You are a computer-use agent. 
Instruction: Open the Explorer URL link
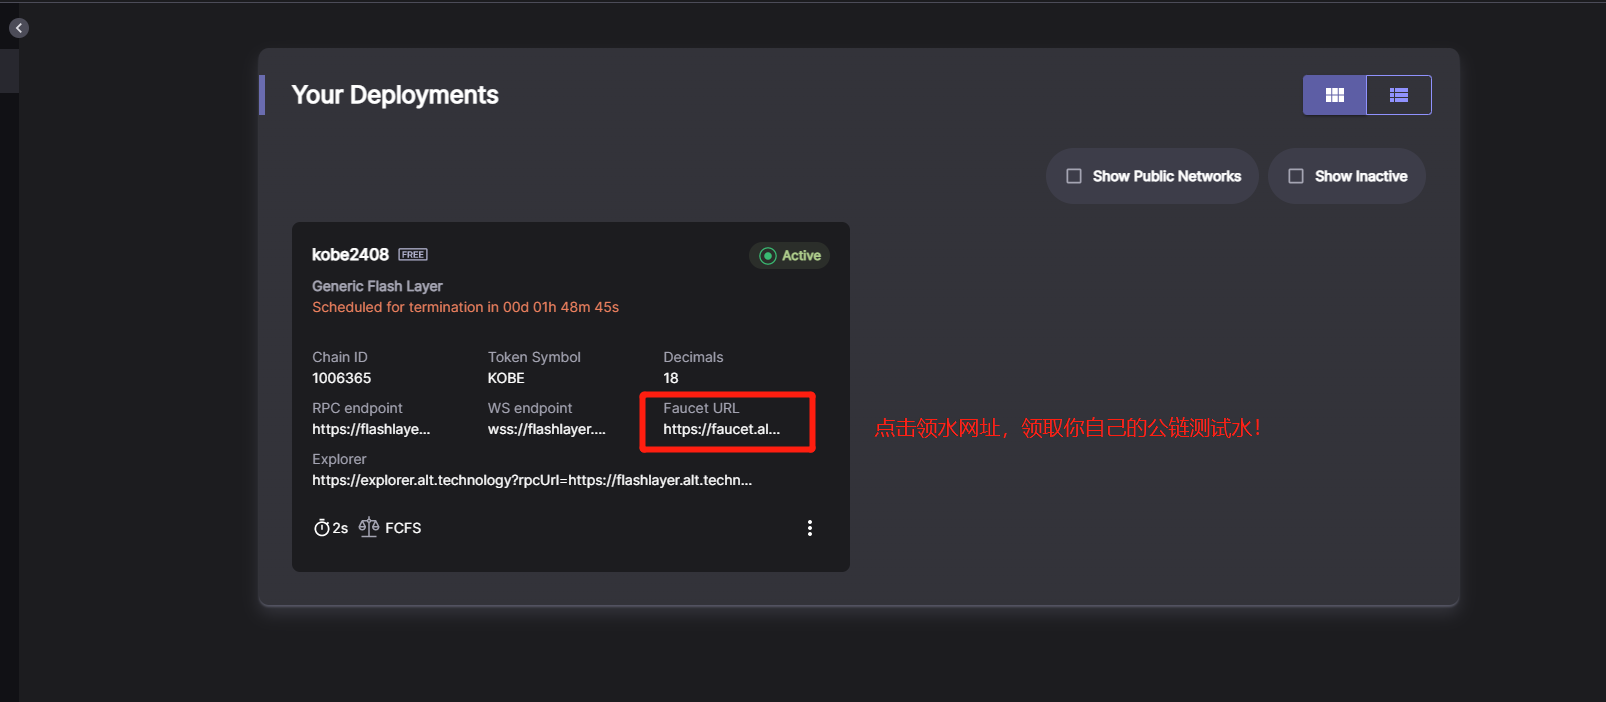tap(531, 480)
